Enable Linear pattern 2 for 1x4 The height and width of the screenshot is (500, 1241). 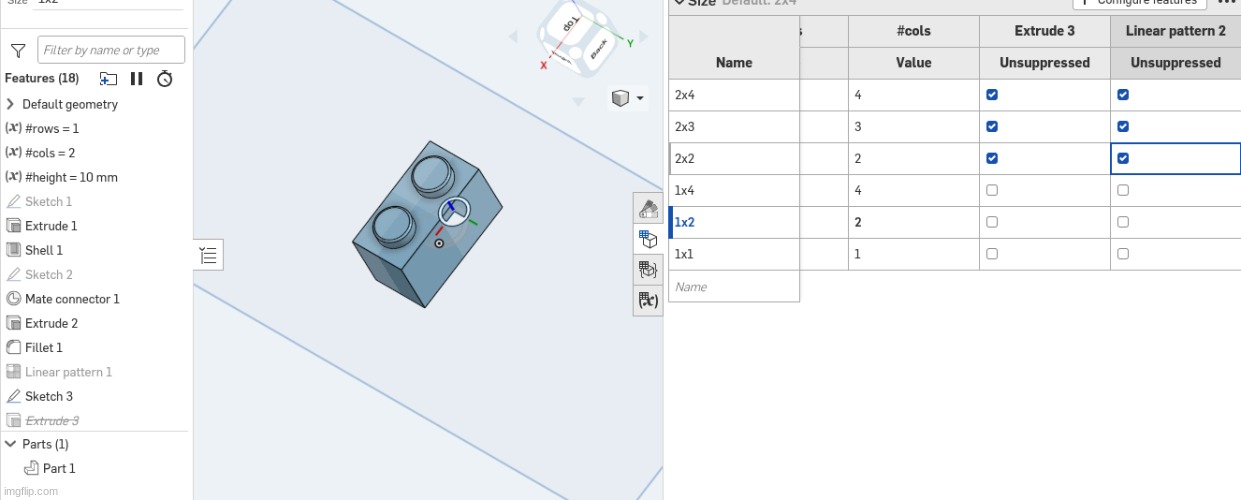tap(1123, 190)
